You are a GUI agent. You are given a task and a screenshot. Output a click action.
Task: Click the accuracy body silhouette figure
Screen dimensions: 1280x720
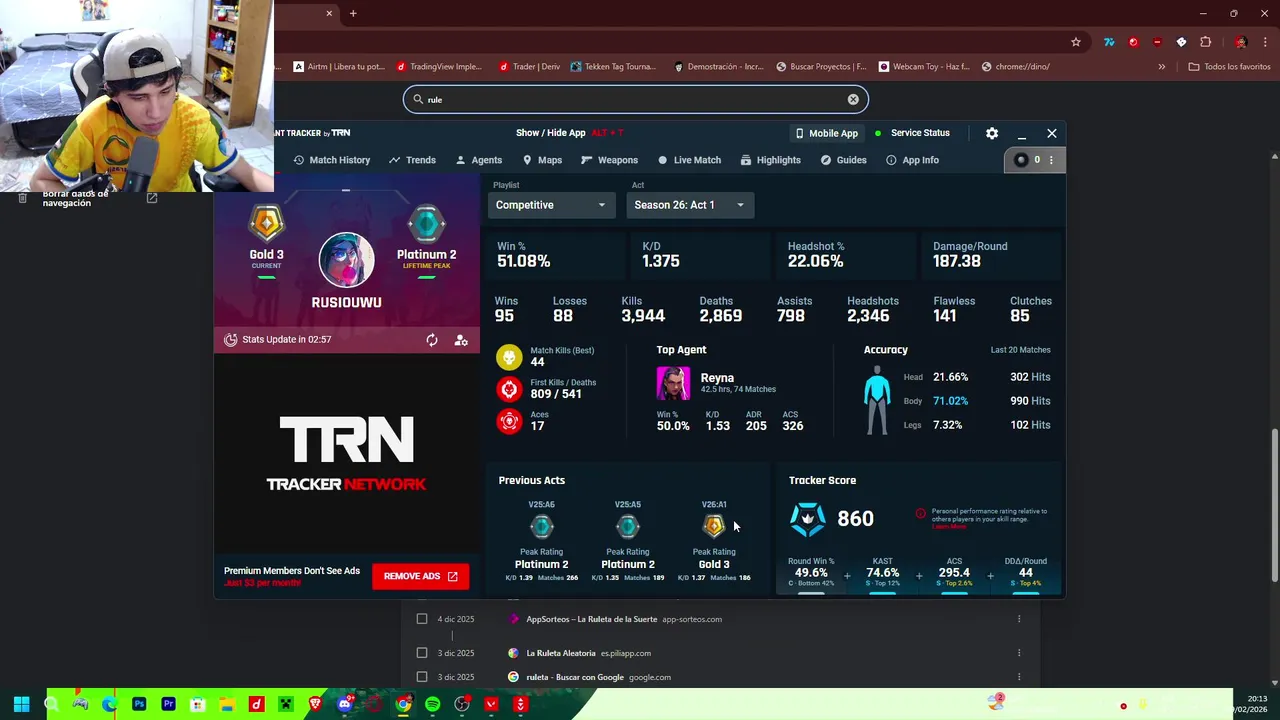point(877,400)
